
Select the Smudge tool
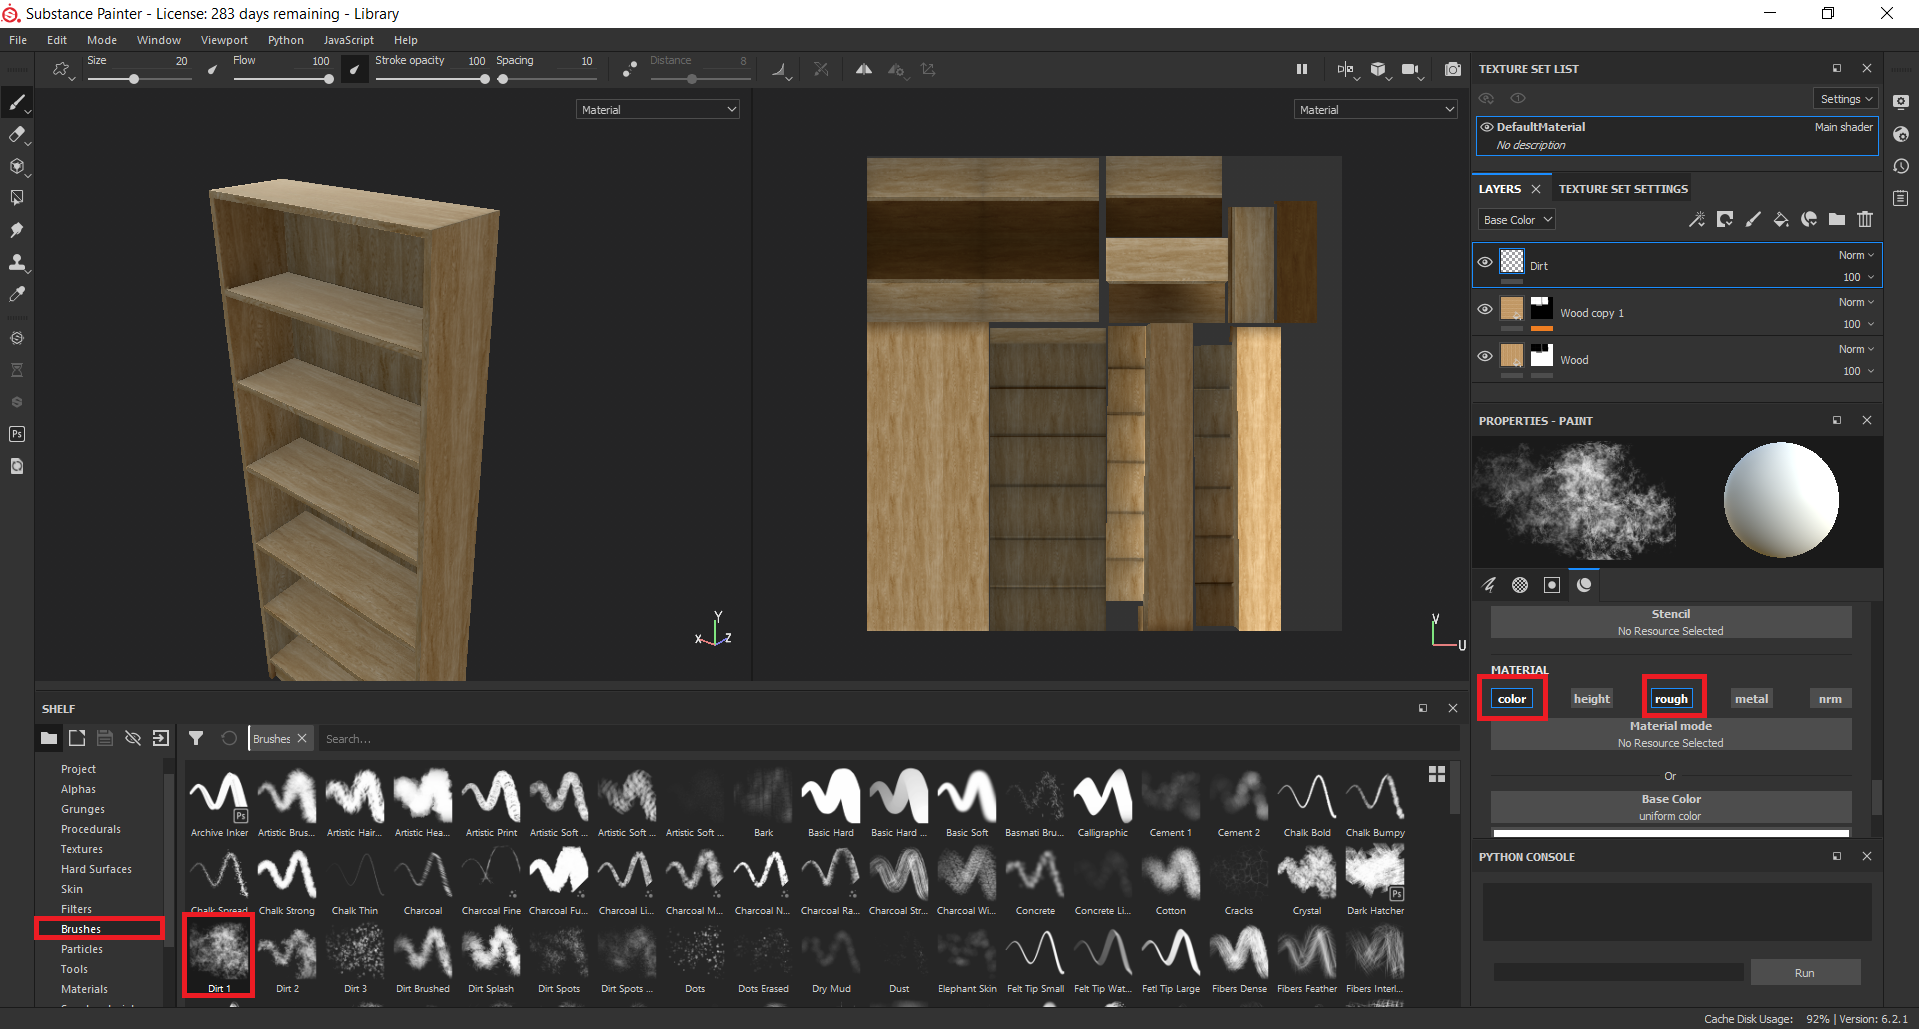[17, 230]
